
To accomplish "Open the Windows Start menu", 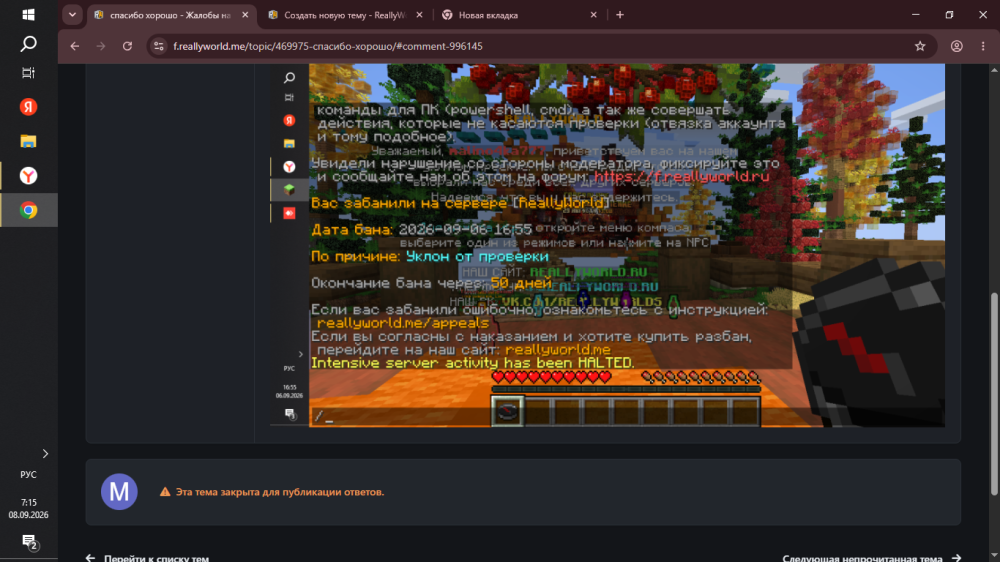I will click(x=28, y=15).
